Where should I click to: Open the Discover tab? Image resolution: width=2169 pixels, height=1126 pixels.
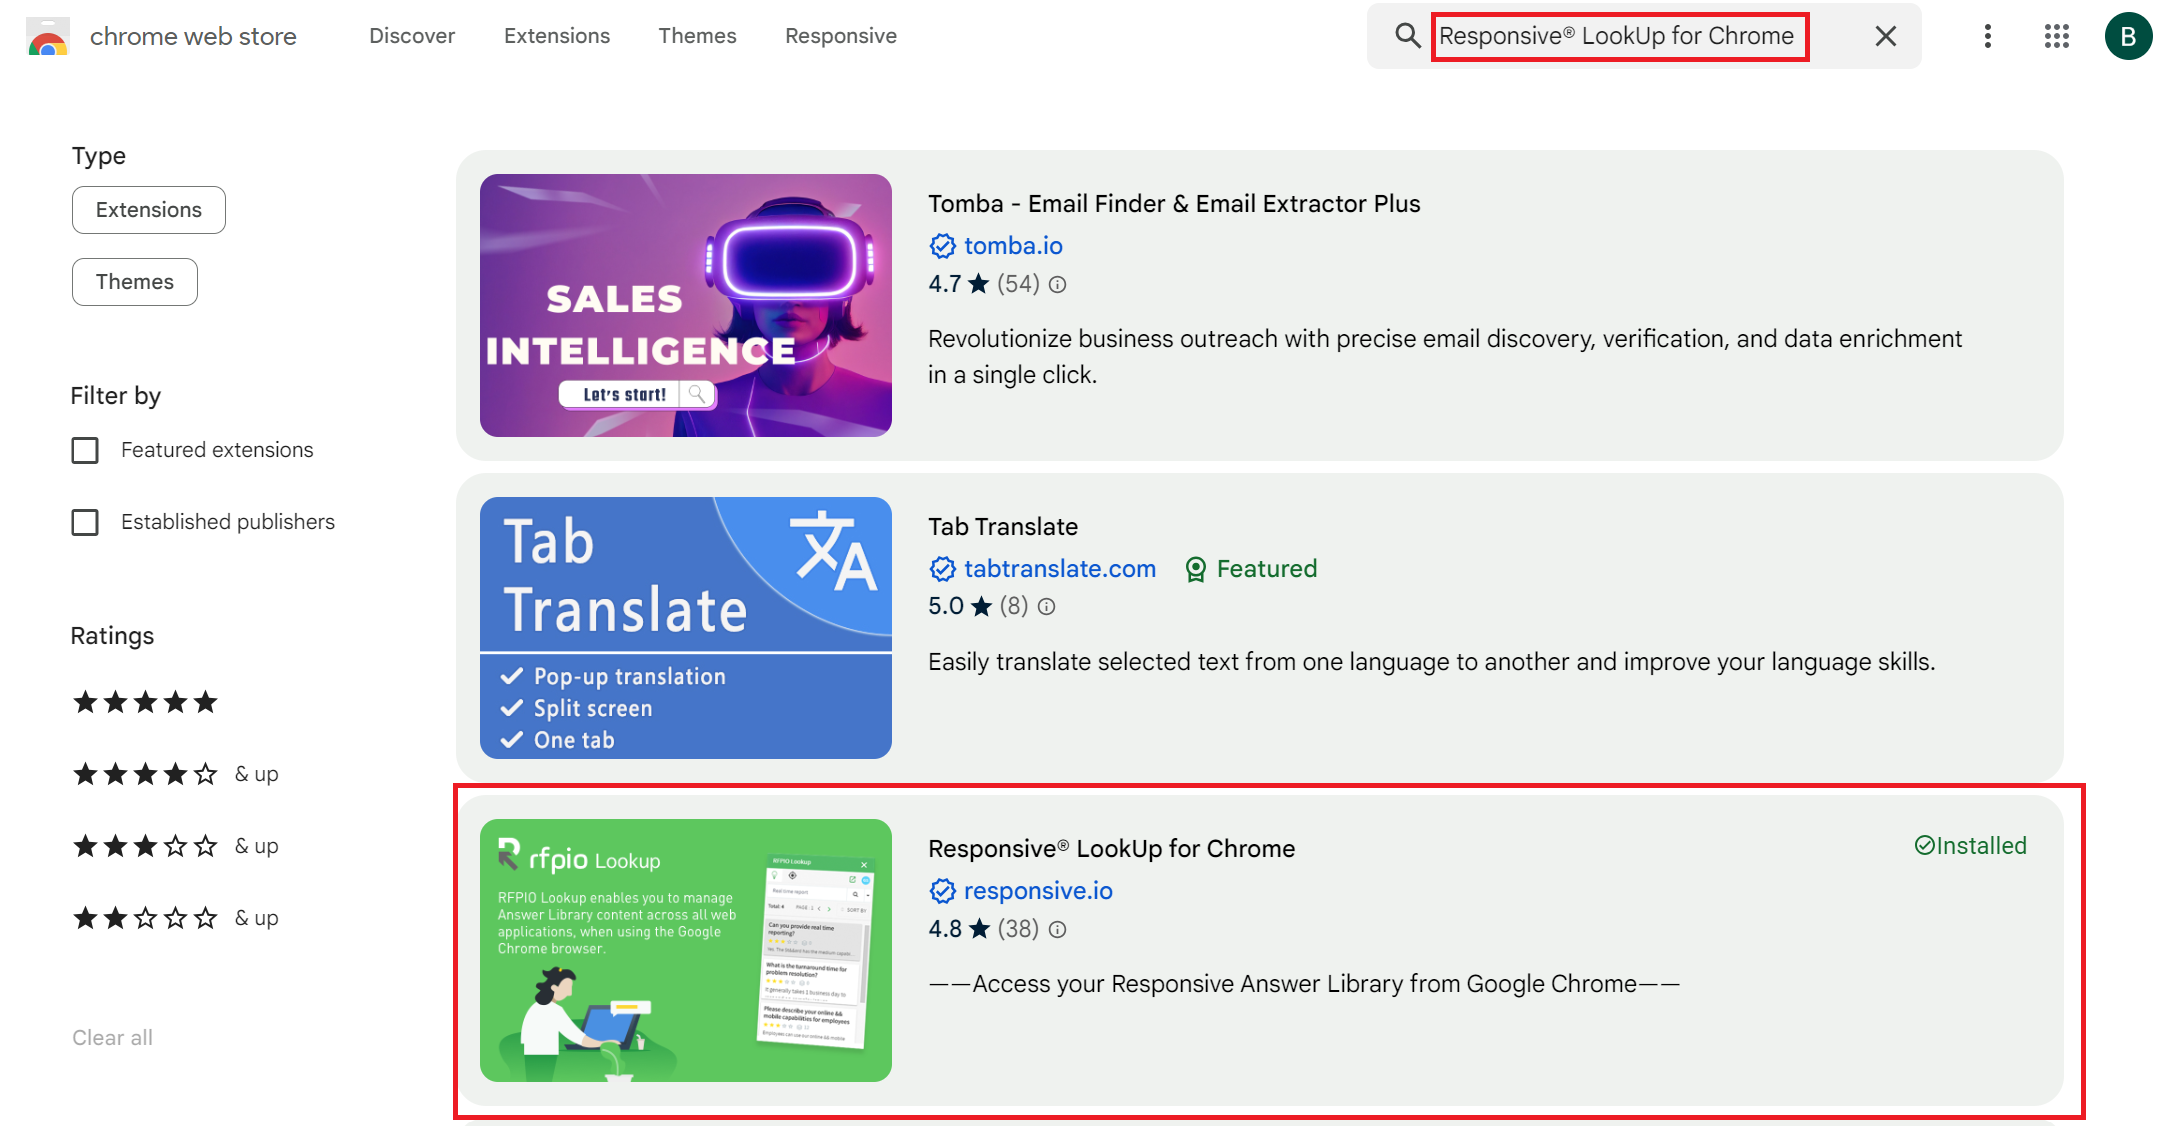412,36
